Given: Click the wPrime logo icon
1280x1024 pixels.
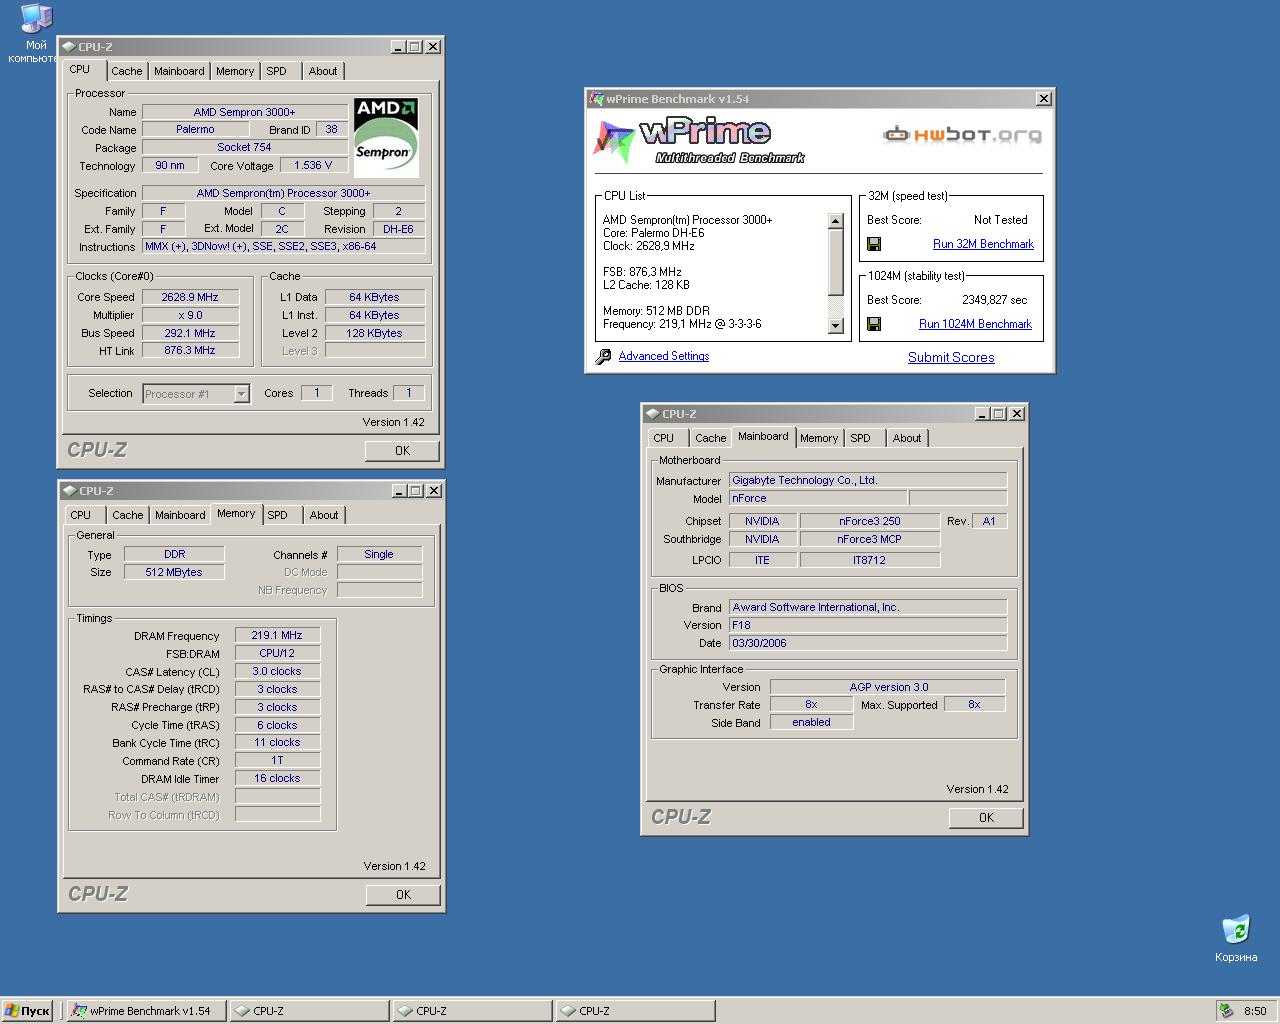Looking at the screenshot, I should 614,141.
